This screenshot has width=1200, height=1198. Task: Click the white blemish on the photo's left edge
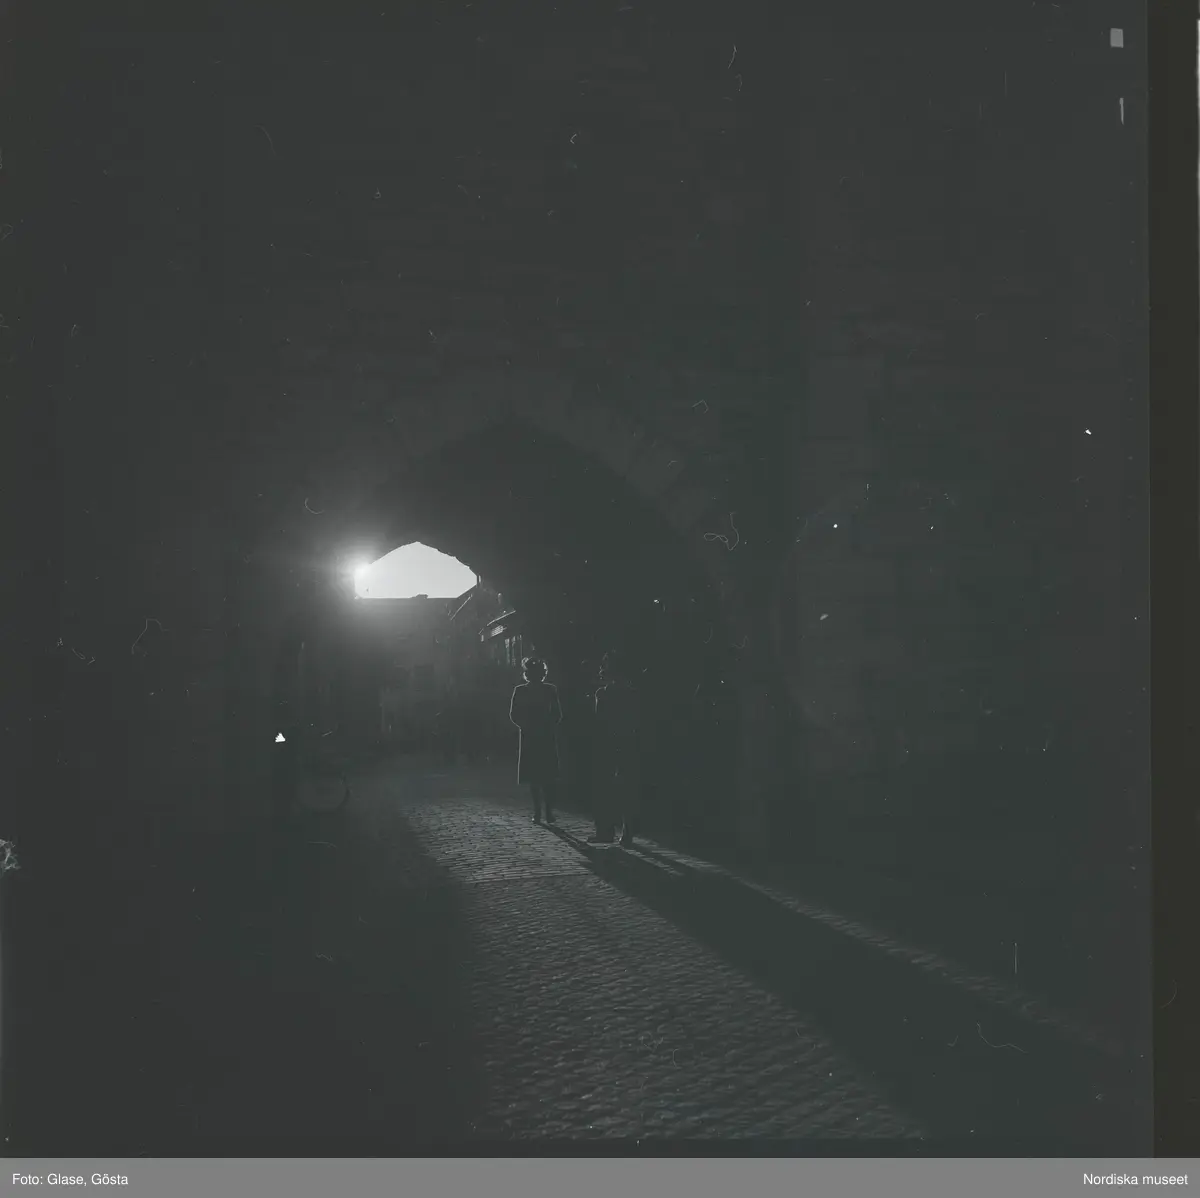8,855
